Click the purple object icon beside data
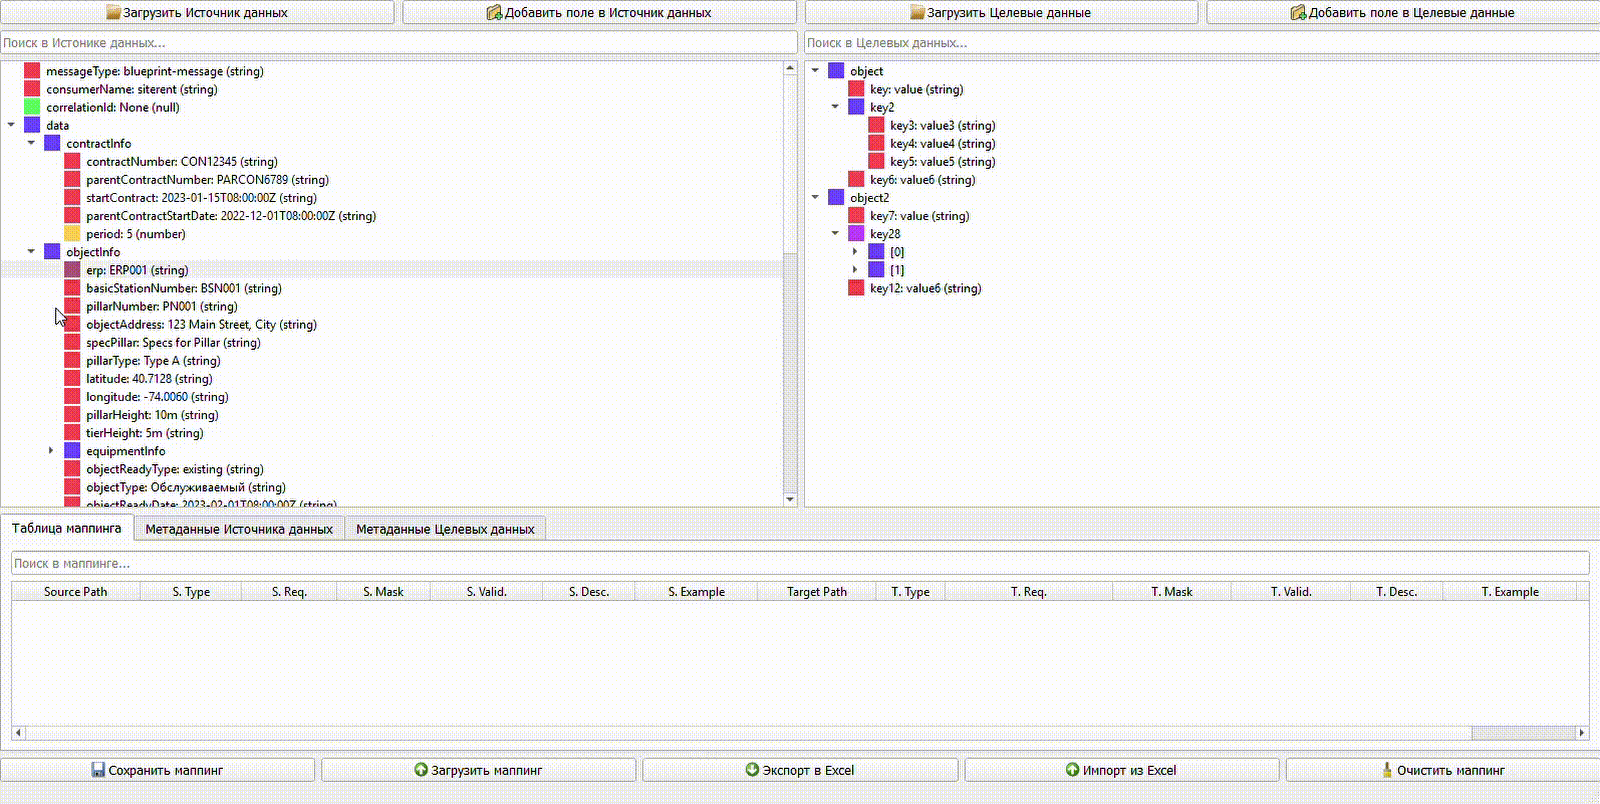 [x=32, y=125]
